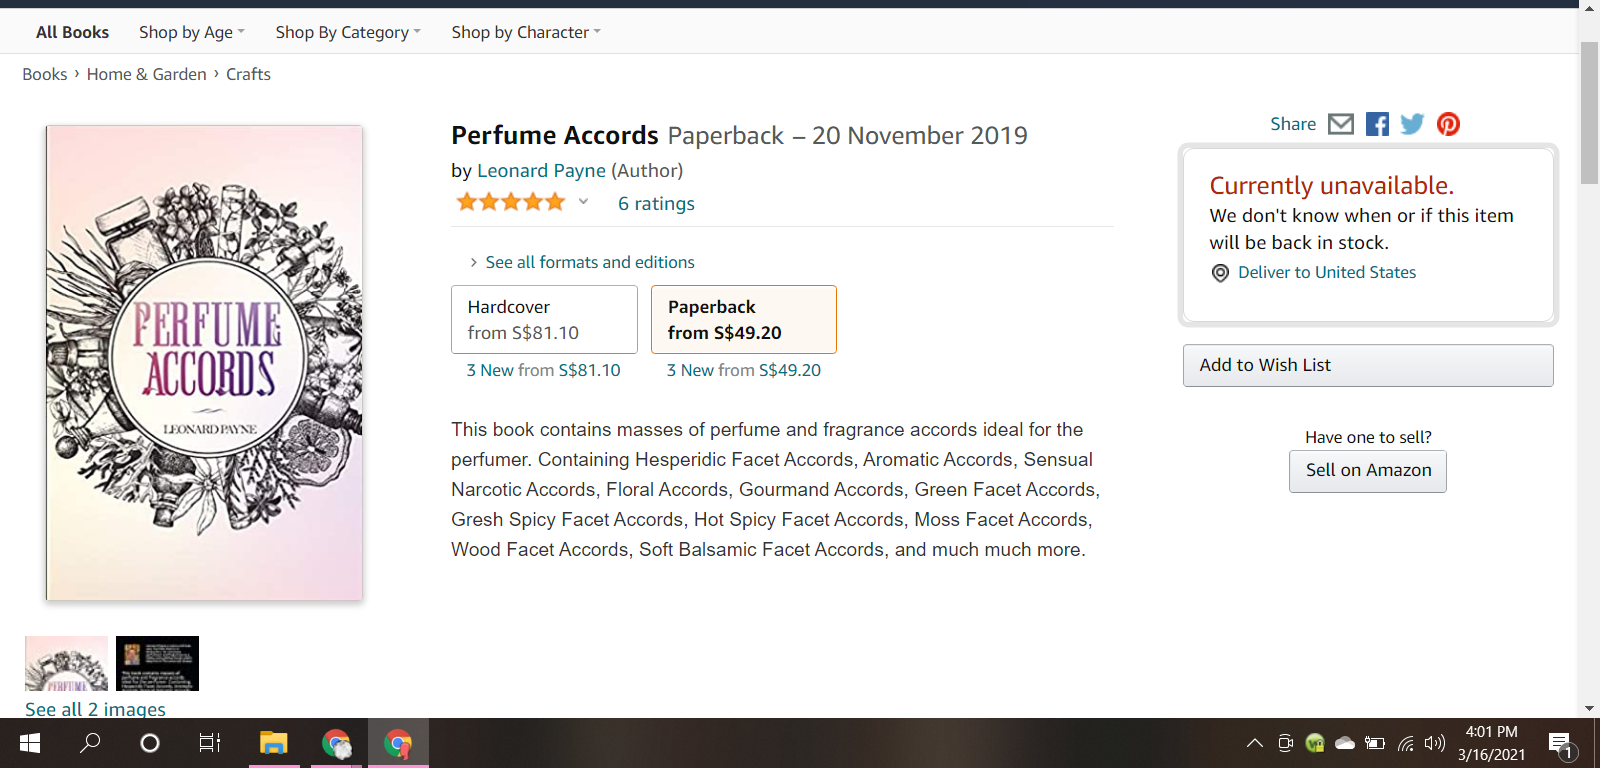Expand the Shop By Category menu
Viewport: 1600px width, 768px height.
[348, 32]
